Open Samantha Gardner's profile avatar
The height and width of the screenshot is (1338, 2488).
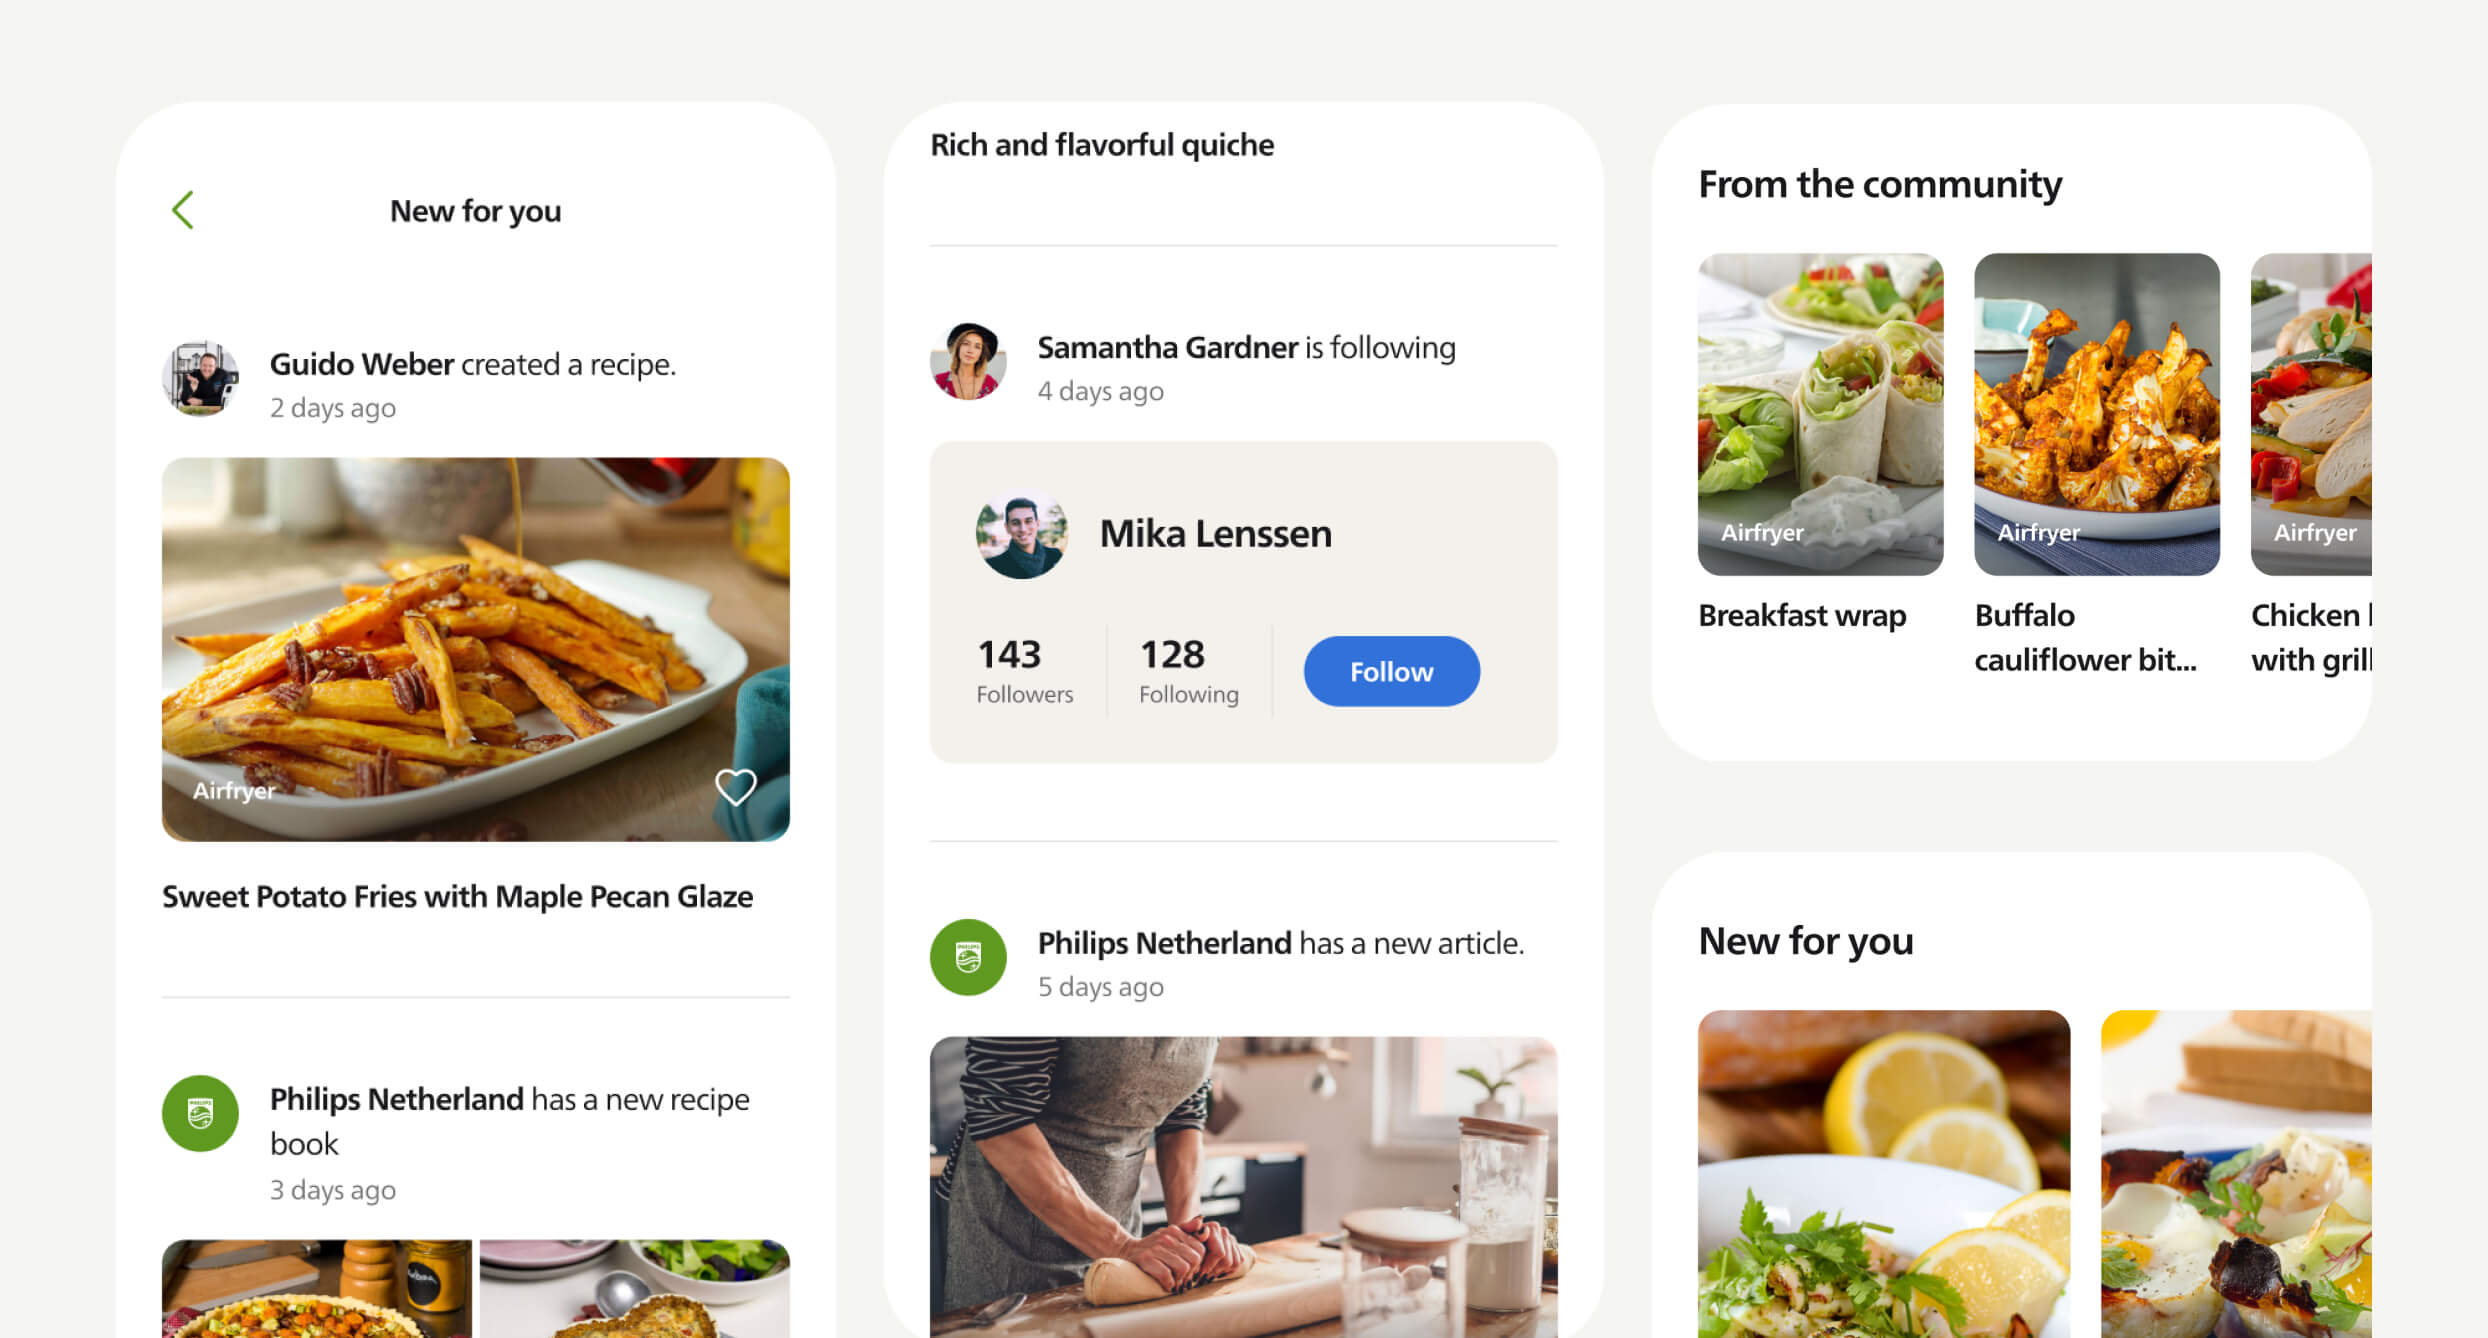click(x=968, y=361)
